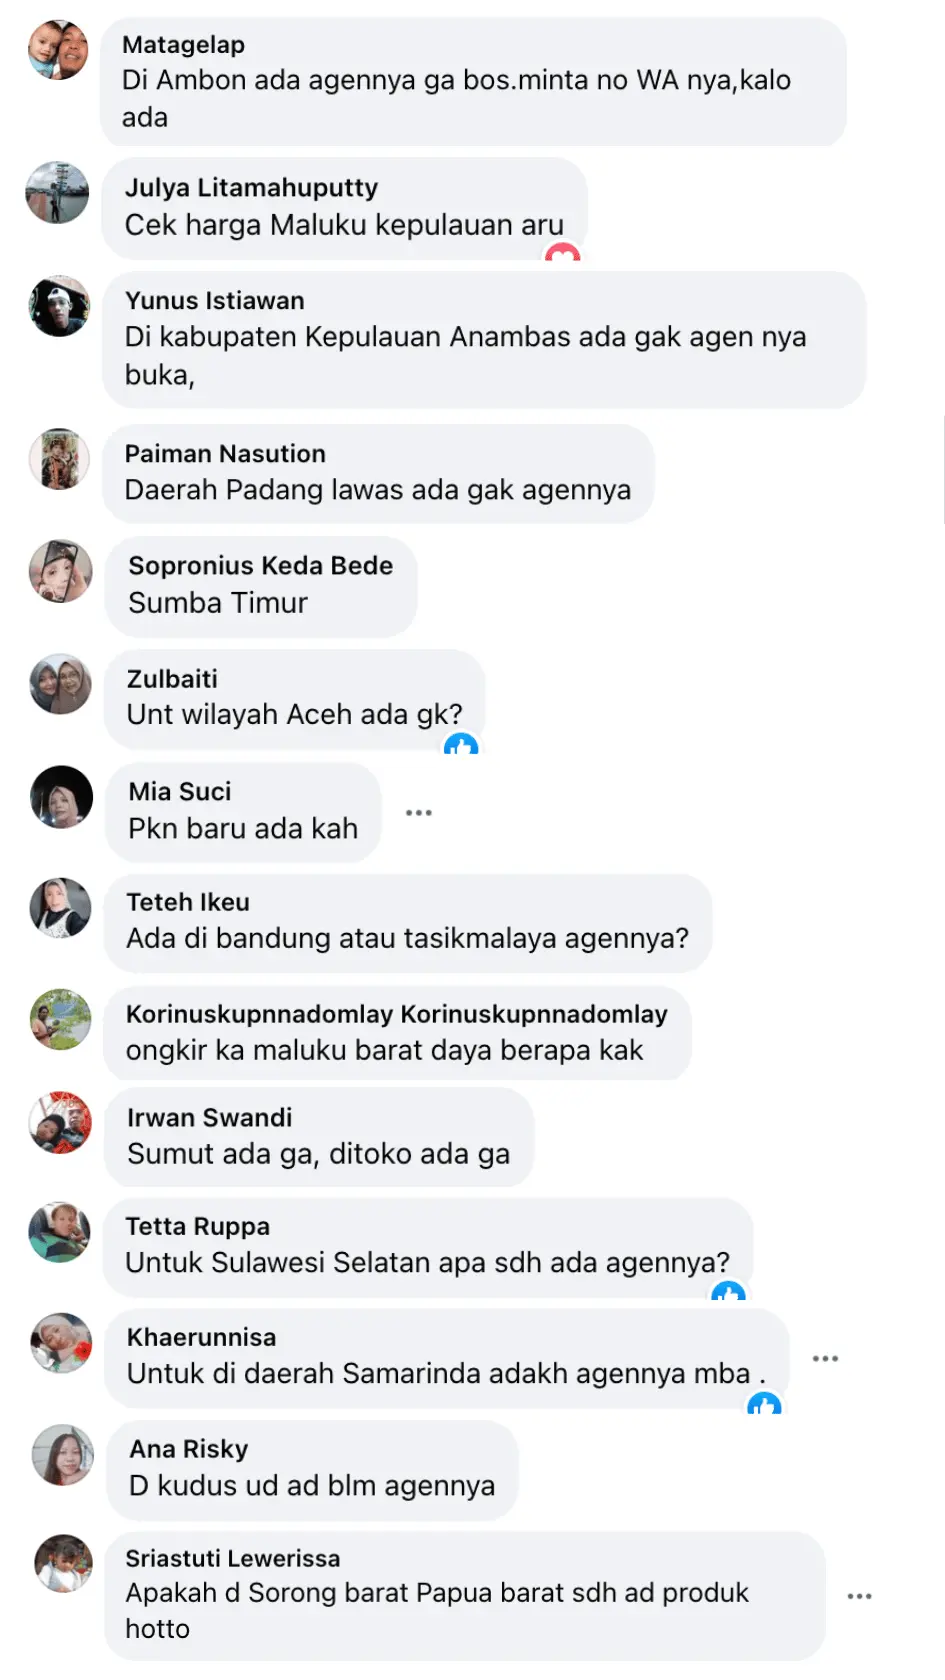
Task: Open Irwan Swandi's profile picture
Action: (60, 1123)
